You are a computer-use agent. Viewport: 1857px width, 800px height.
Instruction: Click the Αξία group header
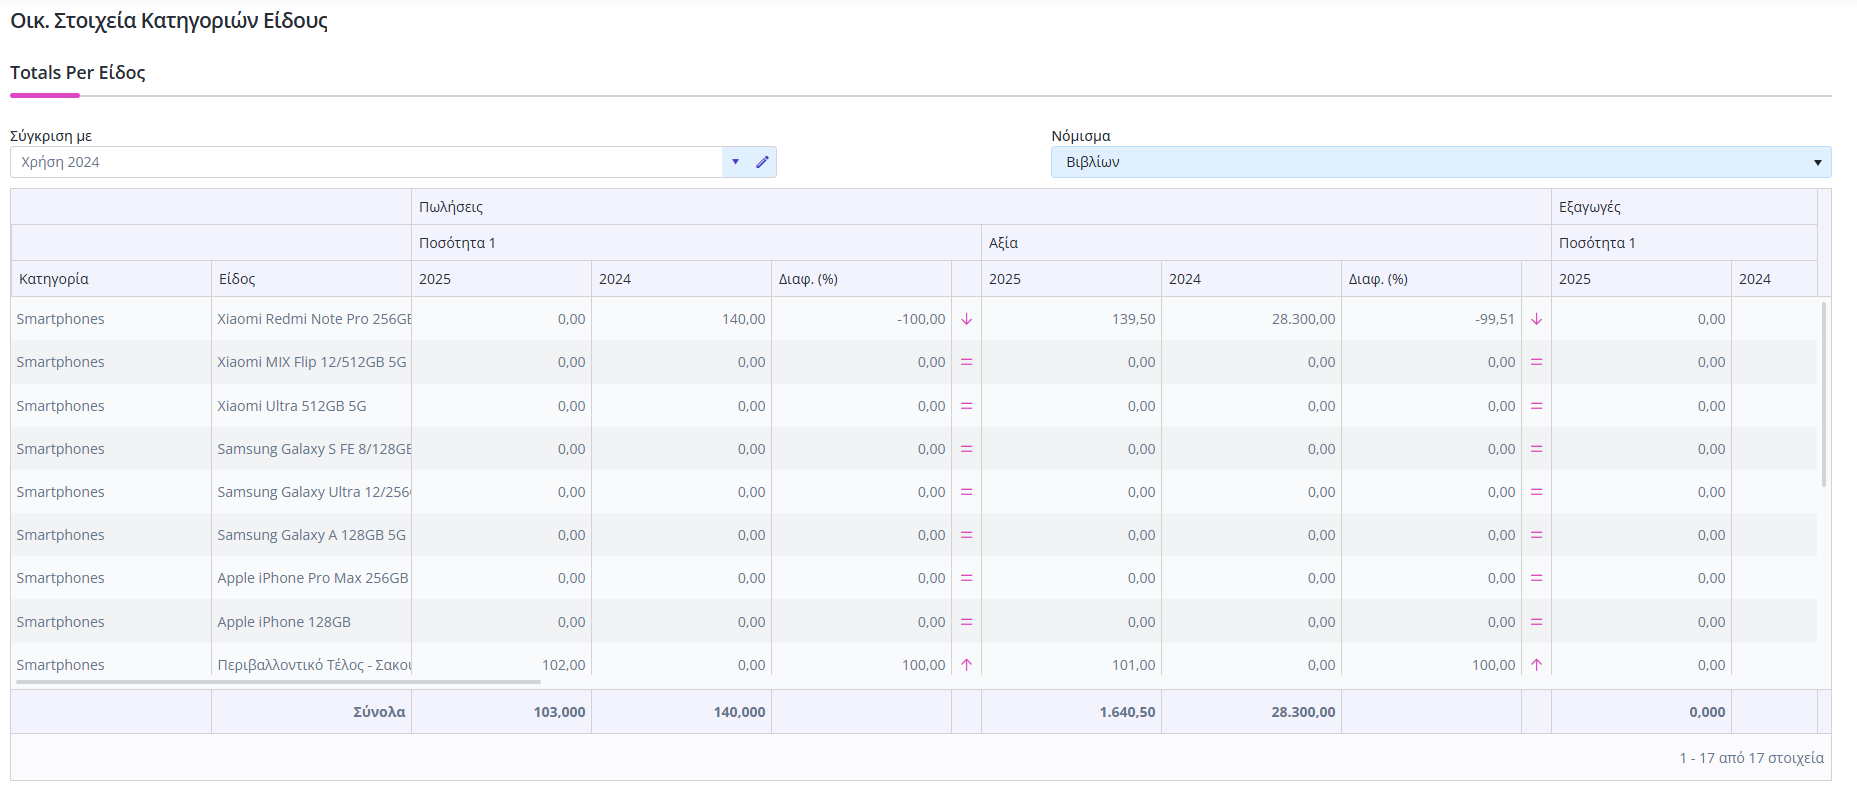(1266, 243)
